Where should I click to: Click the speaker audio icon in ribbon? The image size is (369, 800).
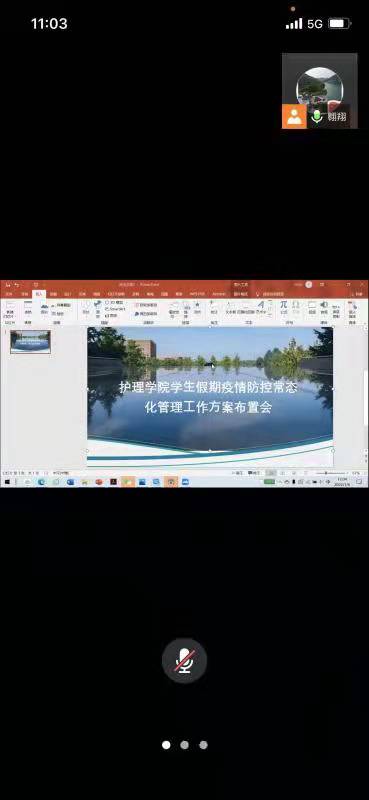tap(324, 305)
